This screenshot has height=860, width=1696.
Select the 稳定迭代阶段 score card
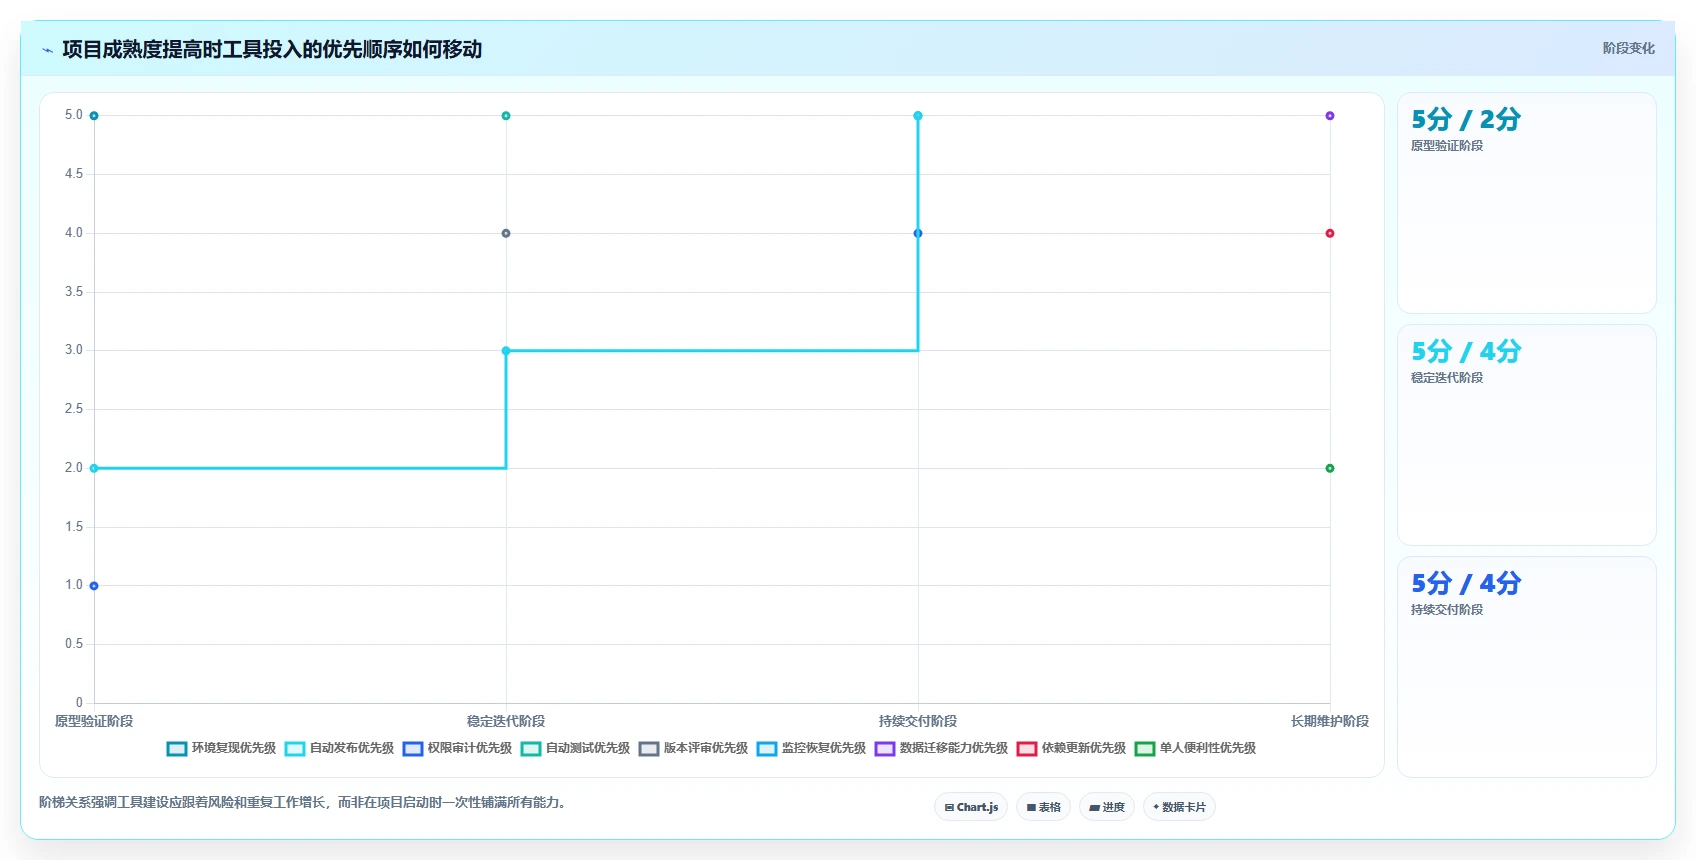pos(1527,435)
